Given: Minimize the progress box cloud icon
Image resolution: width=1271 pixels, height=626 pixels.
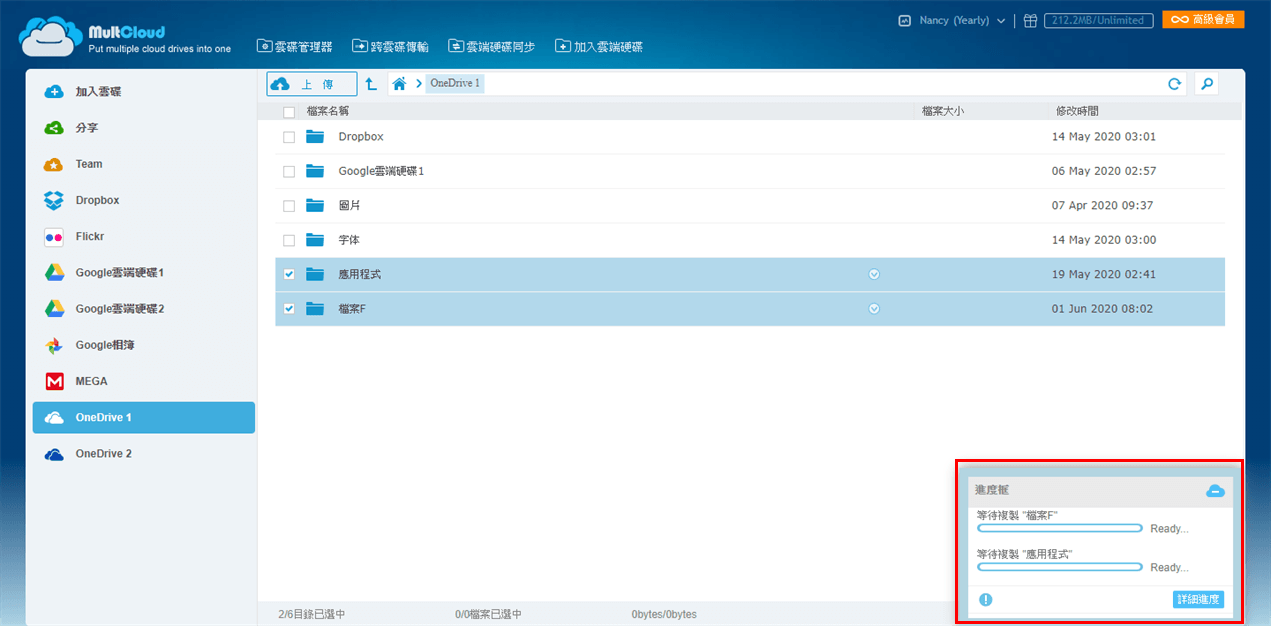Looking at the screenshot, I should 1215,490.
